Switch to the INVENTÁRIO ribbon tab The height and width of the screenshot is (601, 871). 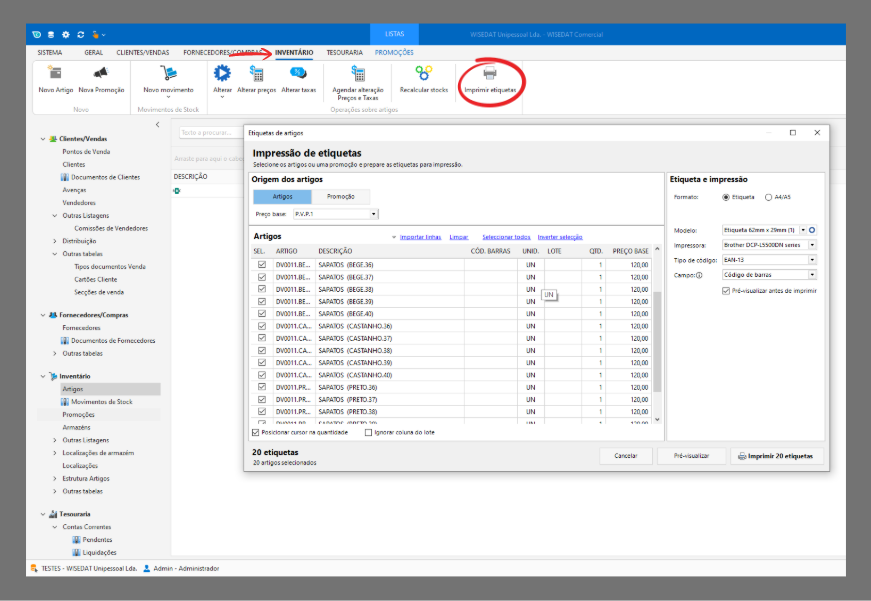294,53
